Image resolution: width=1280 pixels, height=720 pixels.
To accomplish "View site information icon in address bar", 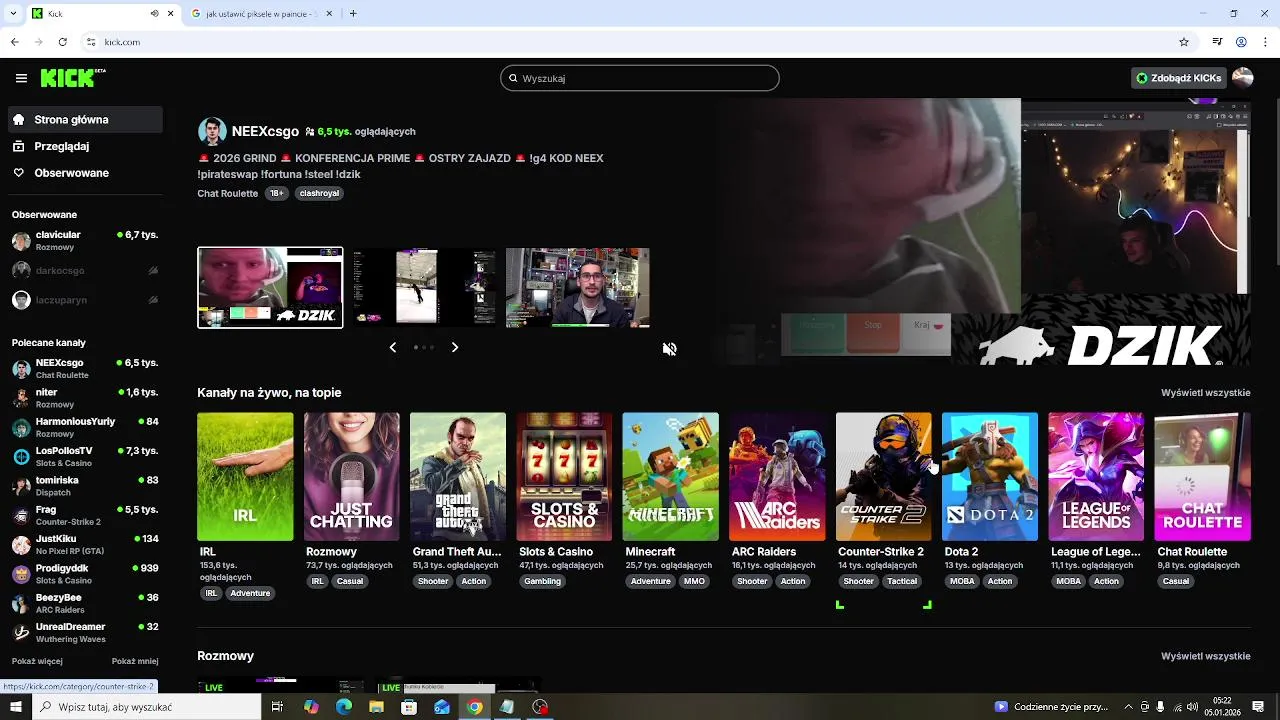I will (91, 42).
